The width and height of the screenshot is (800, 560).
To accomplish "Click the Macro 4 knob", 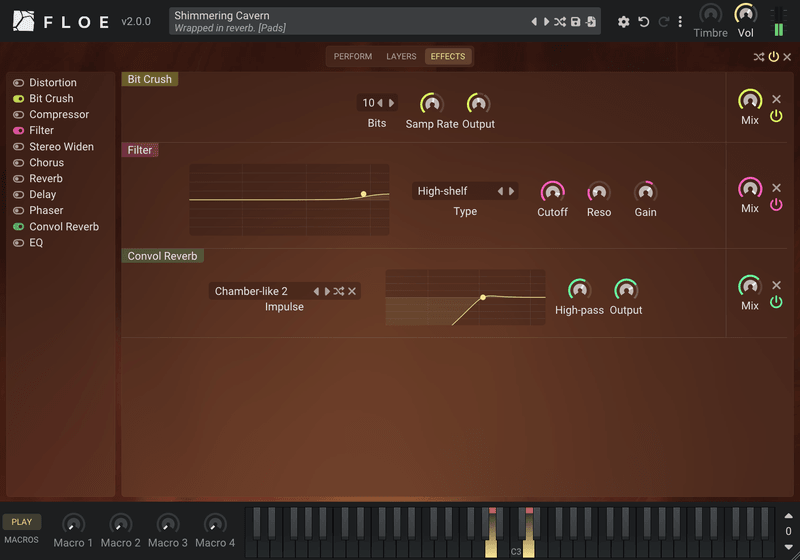I will click(215, 524).
